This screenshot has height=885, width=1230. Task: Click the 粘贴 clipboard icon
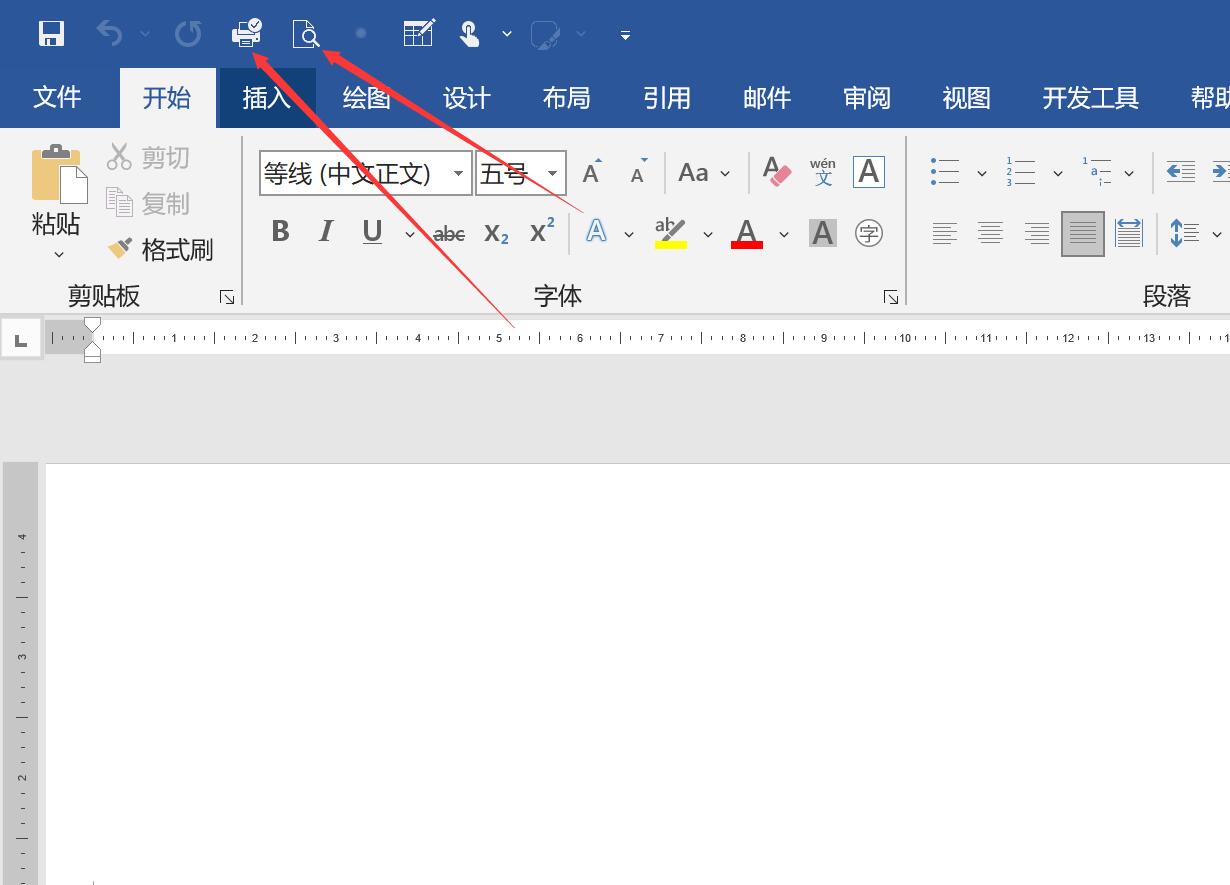tap(58, 174)
